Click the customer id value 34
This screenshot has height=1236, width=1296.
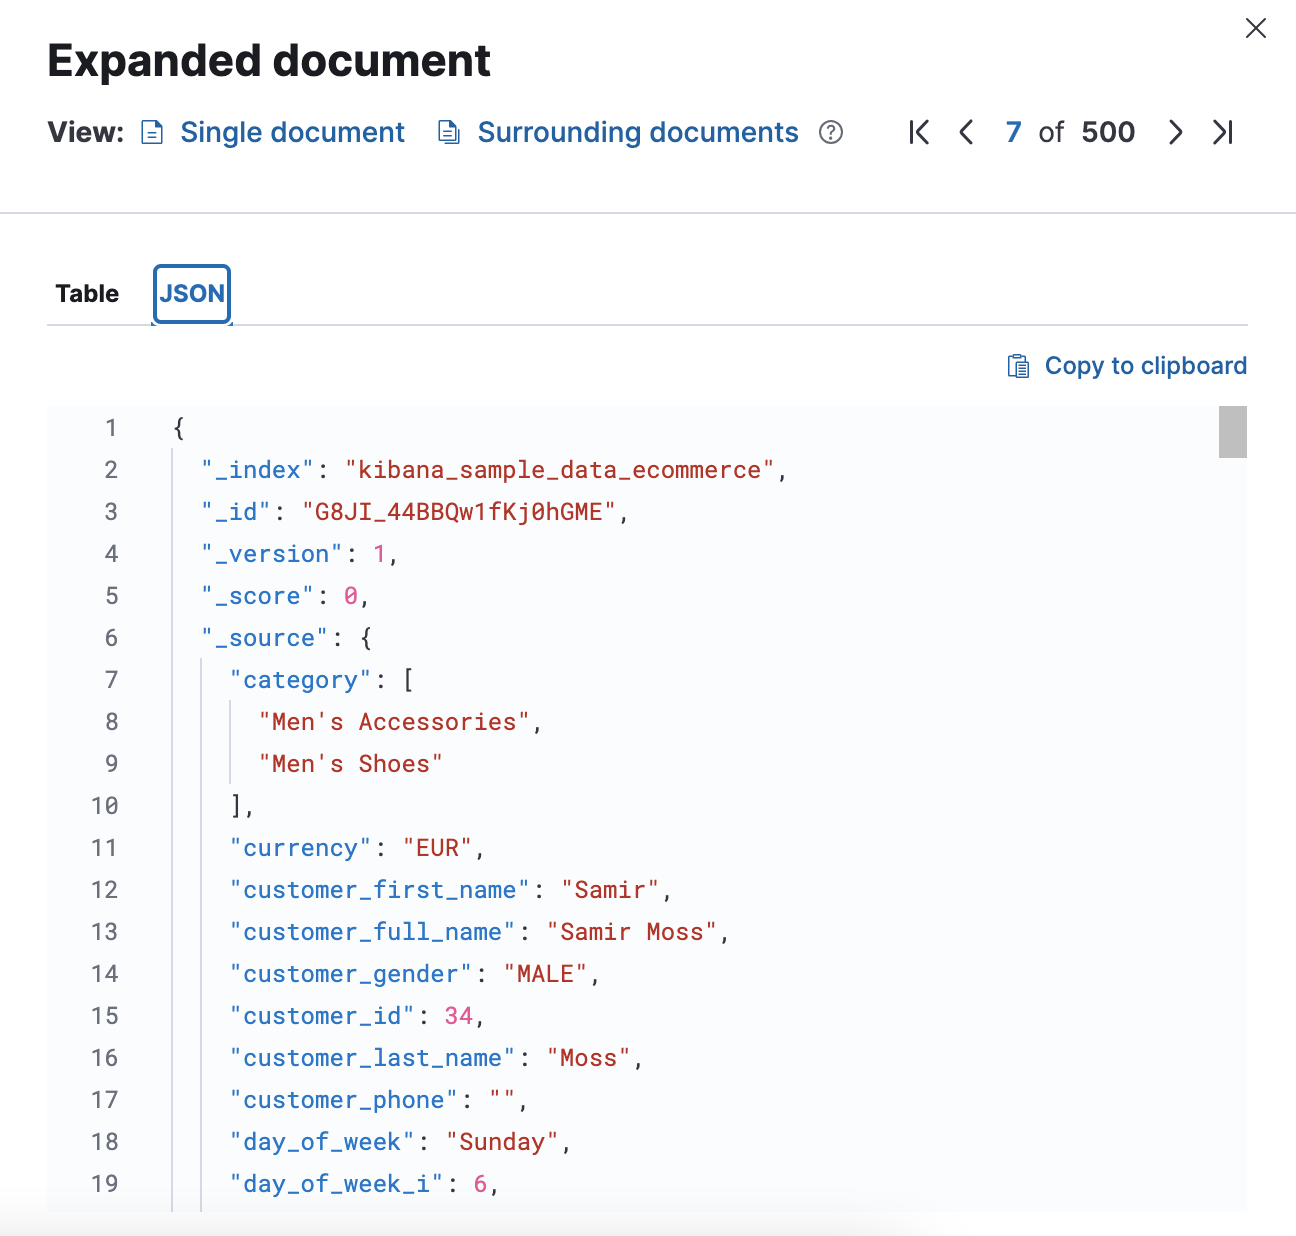pyautogui.click(x=459, y=1016)
